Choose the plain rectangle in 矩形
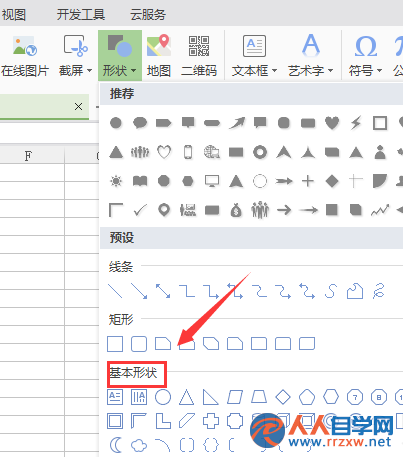This screenshot has width=403, height=457. 115,344
